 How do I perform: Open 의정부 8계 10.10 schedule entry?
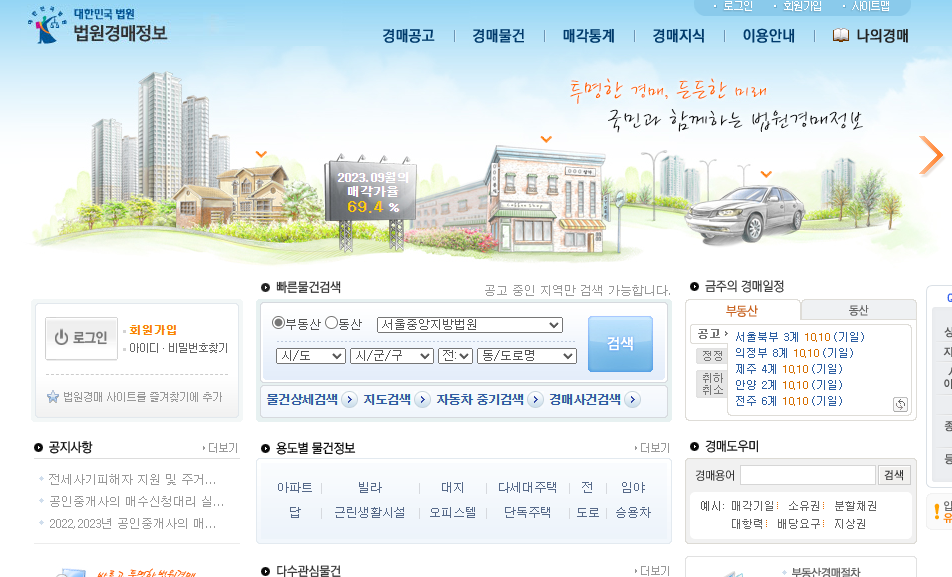point(794,353)
